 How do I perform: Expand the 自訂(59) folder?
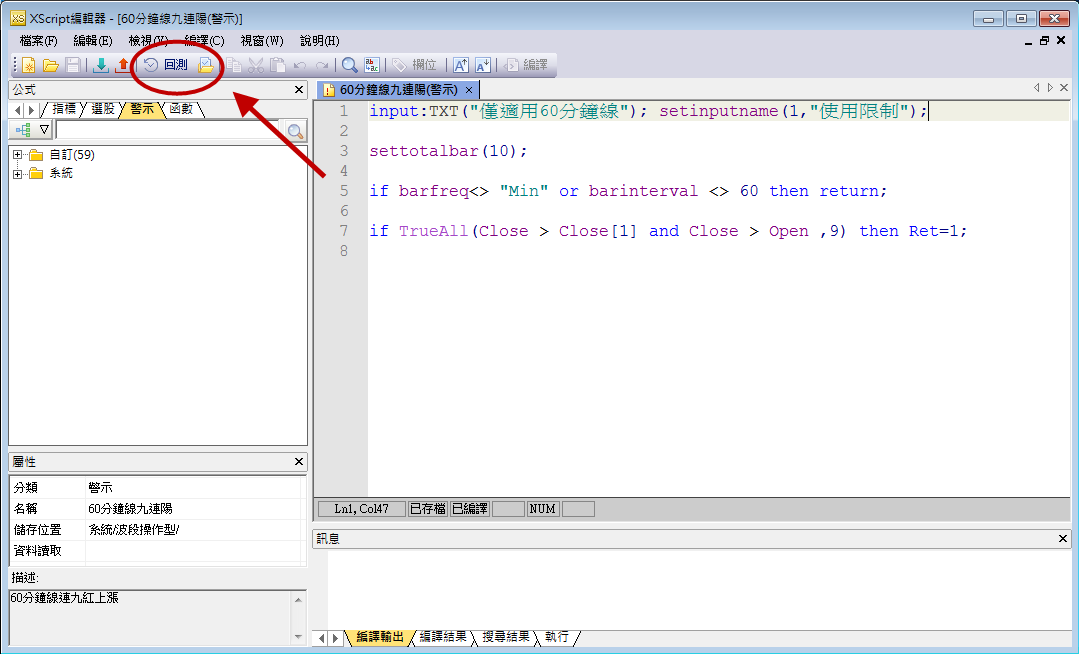point(18,155)
